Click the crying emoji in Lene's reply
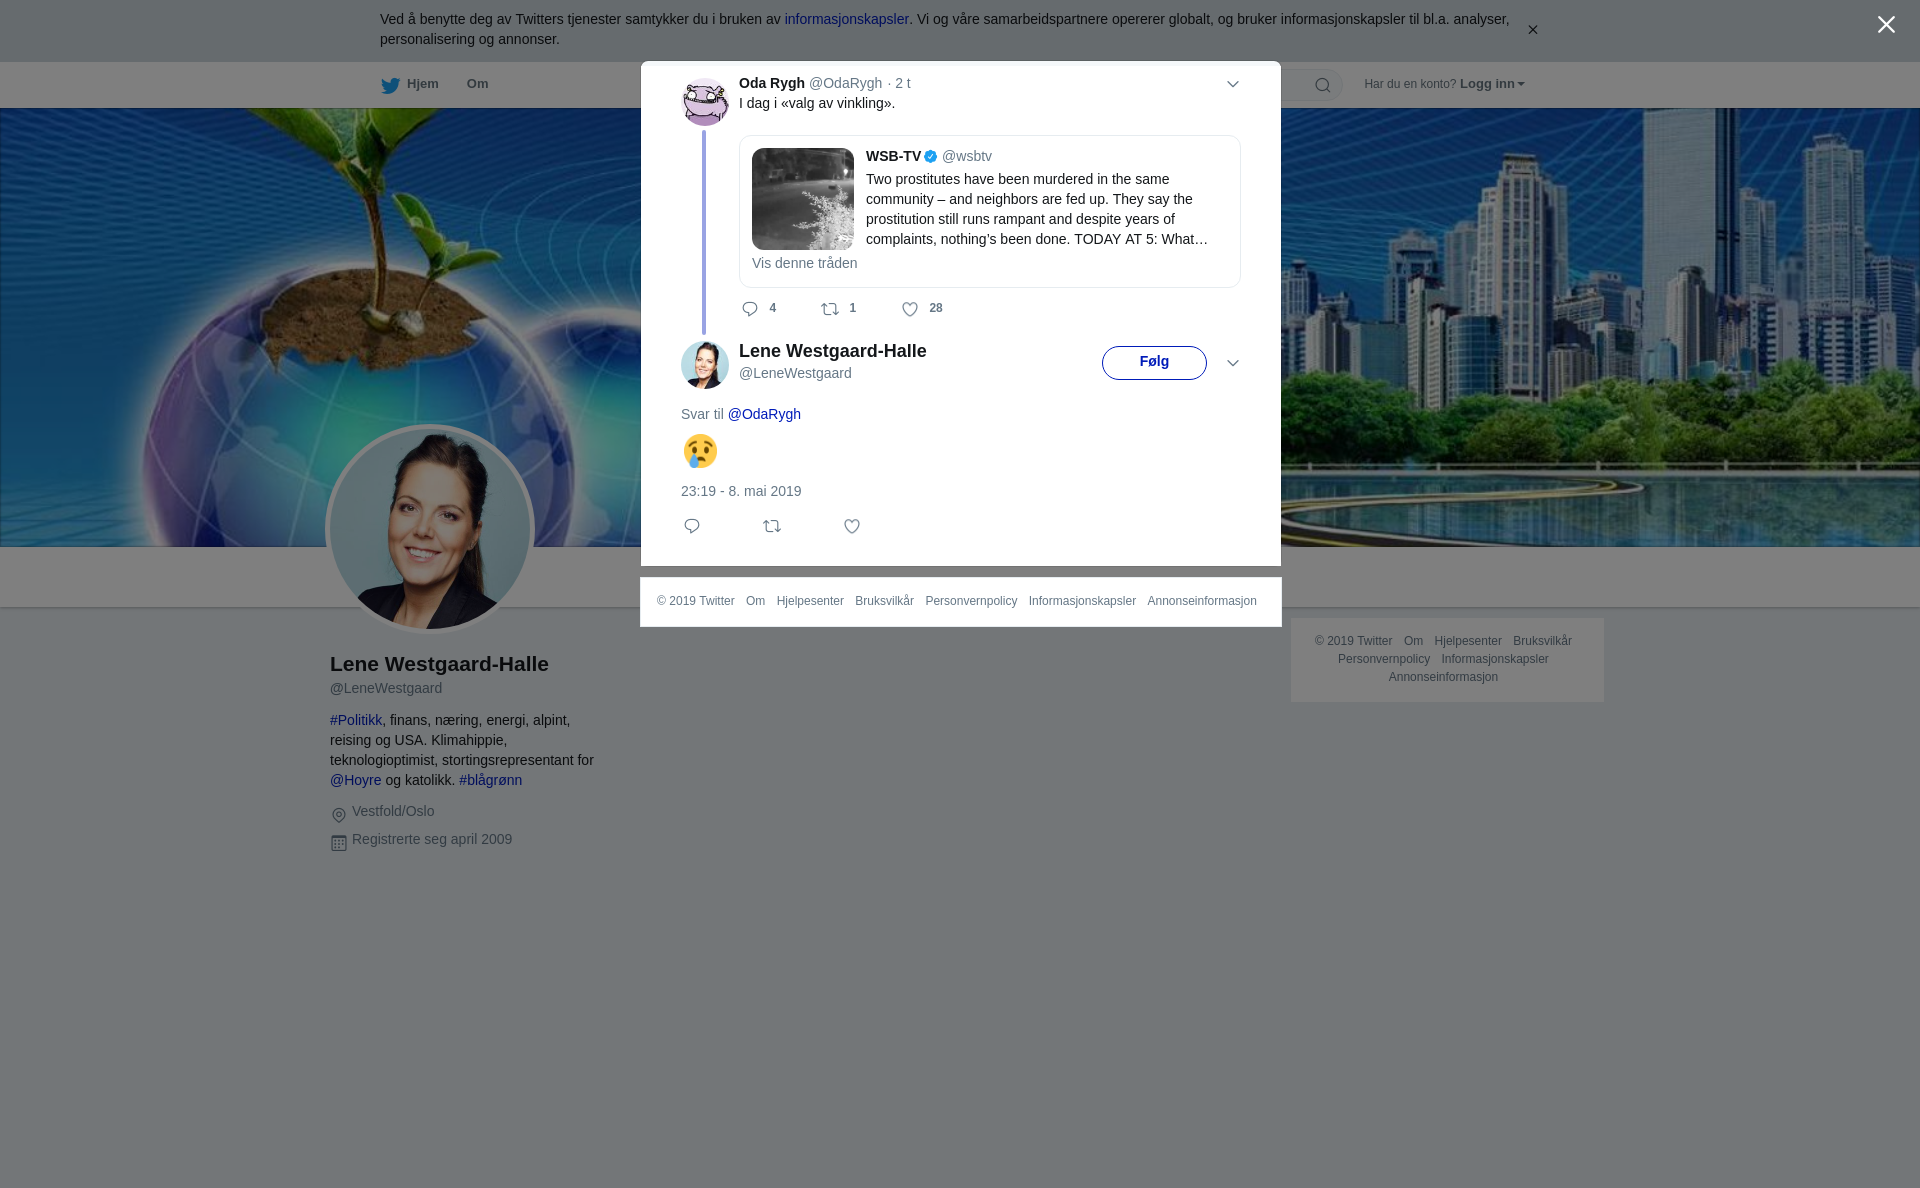This screenshot has width=1920, height=1188. click(x=700, y=451)
